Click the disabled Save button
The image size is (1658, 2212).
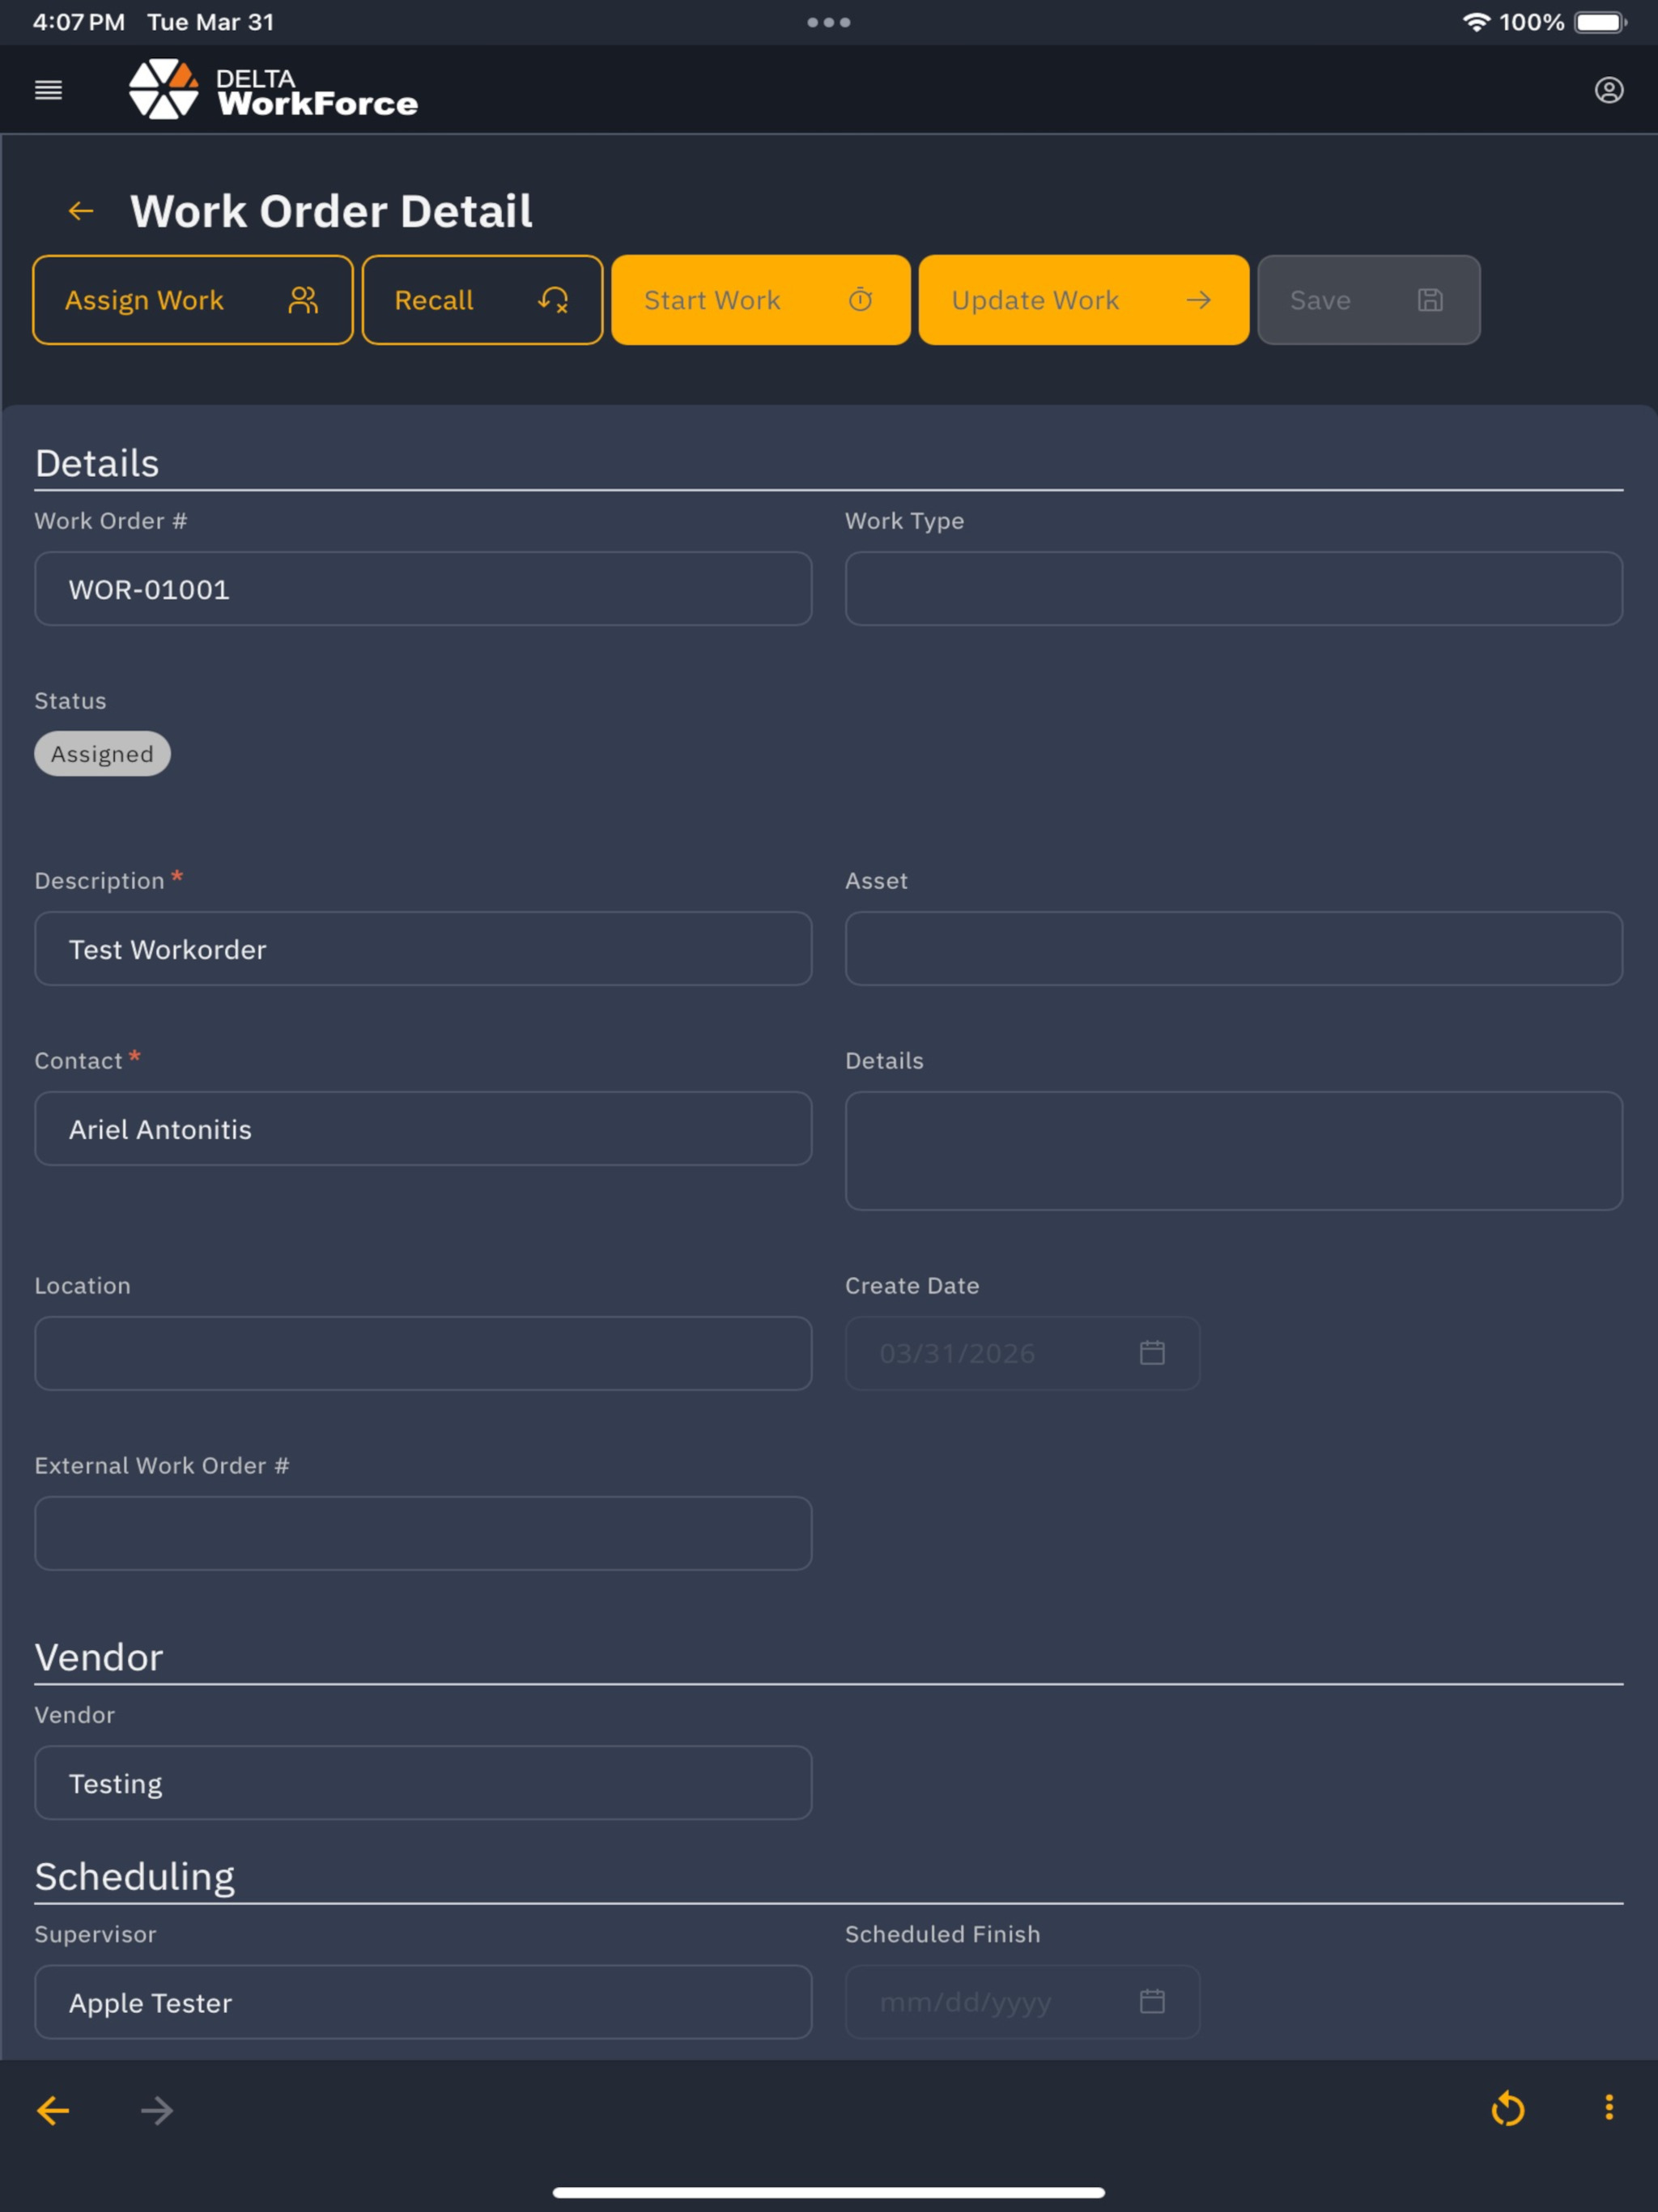(x=1368, y=300)
